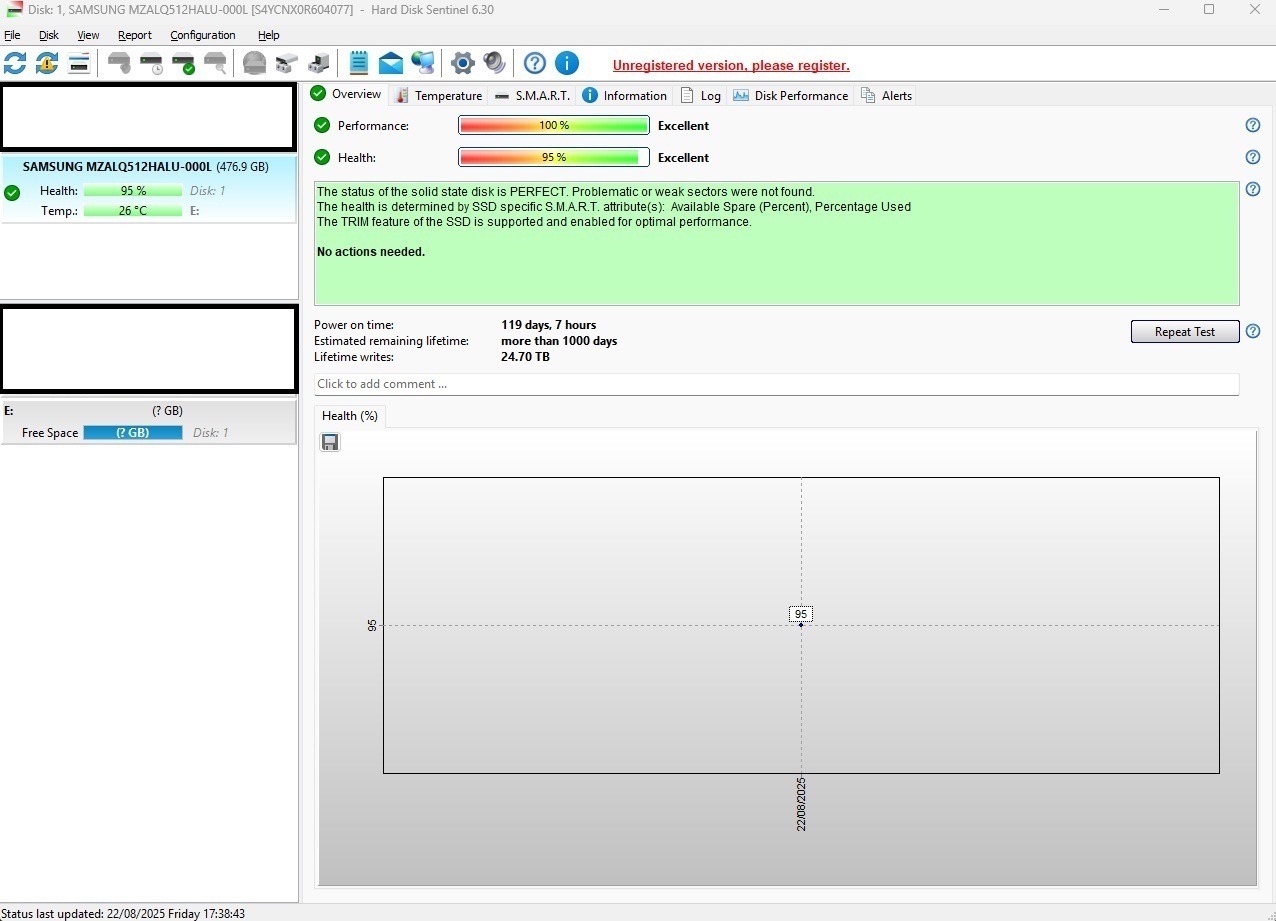
Task: Click the Free Space (? GB) bar
Action: [133, 432]
